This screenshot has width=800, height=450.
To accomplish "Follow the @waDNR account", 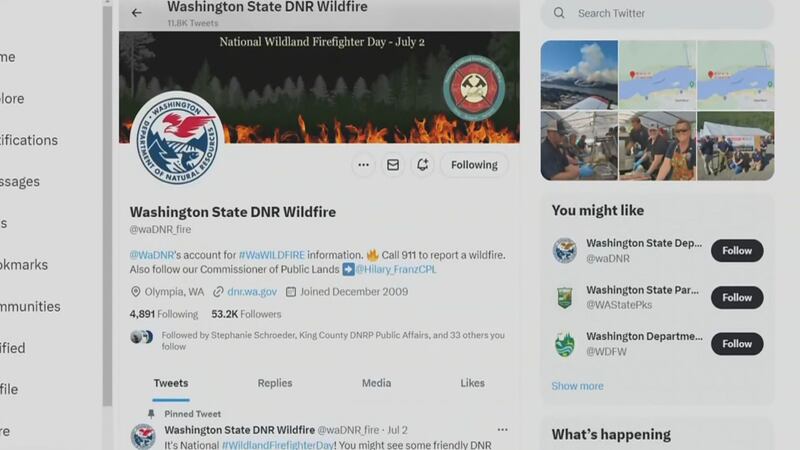I will [x=737, y=251].
